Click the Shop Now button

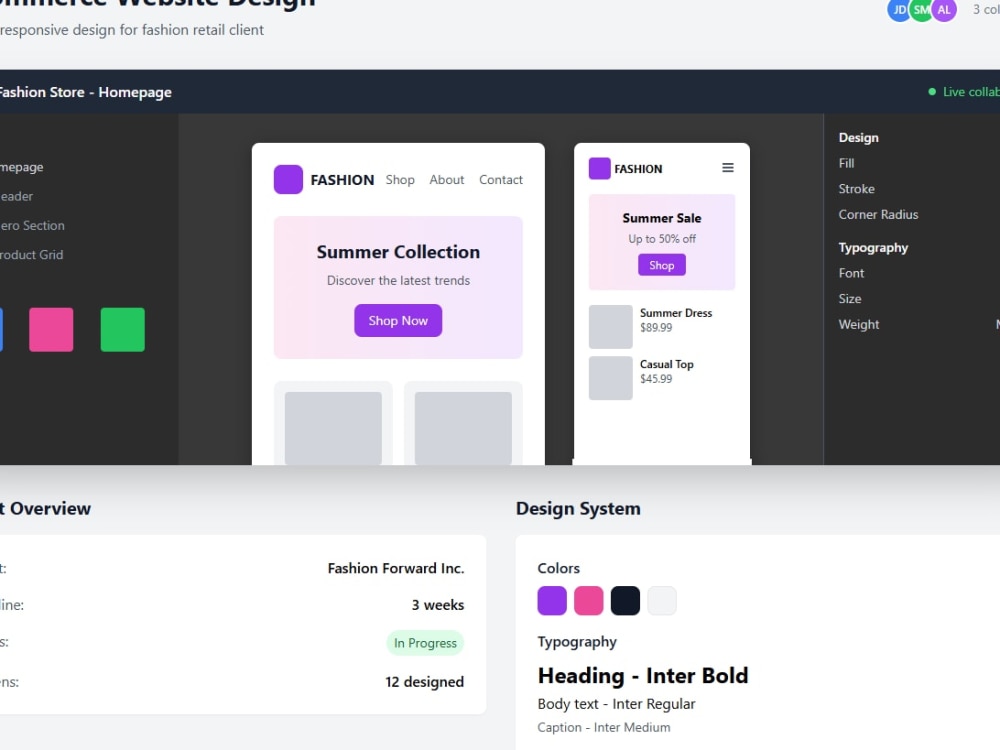(398, 321)
